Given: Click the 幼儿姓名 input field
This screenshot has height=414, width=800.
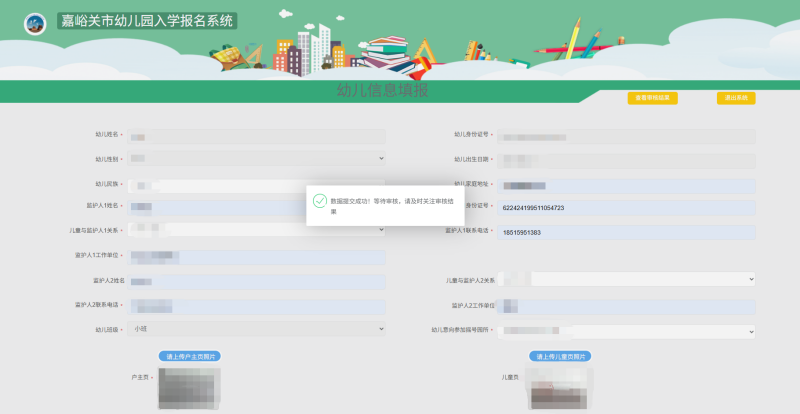Looking at the screenshot, I should 256,134.
